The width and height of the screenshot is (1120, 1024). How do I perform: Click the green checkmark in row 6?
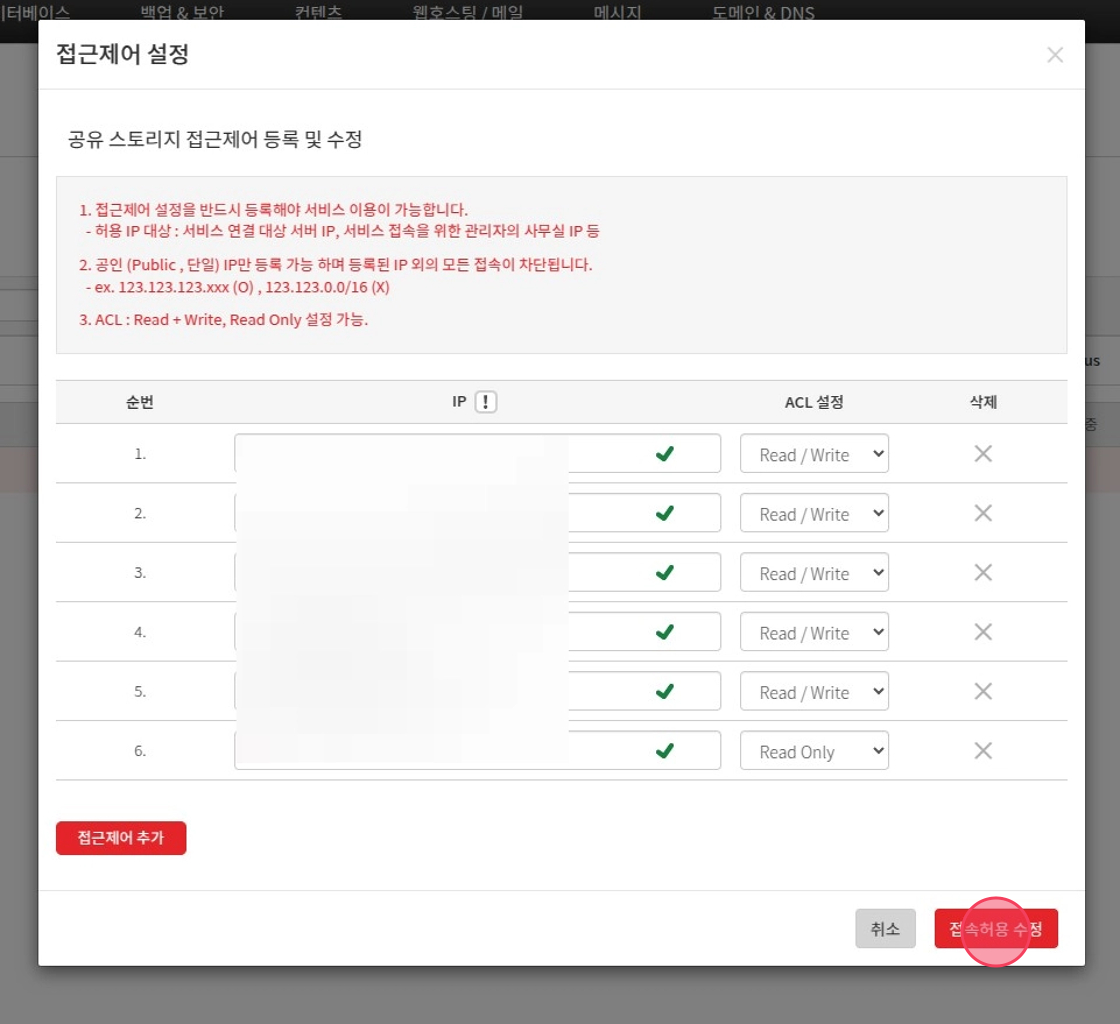click(x=665, y=751)
